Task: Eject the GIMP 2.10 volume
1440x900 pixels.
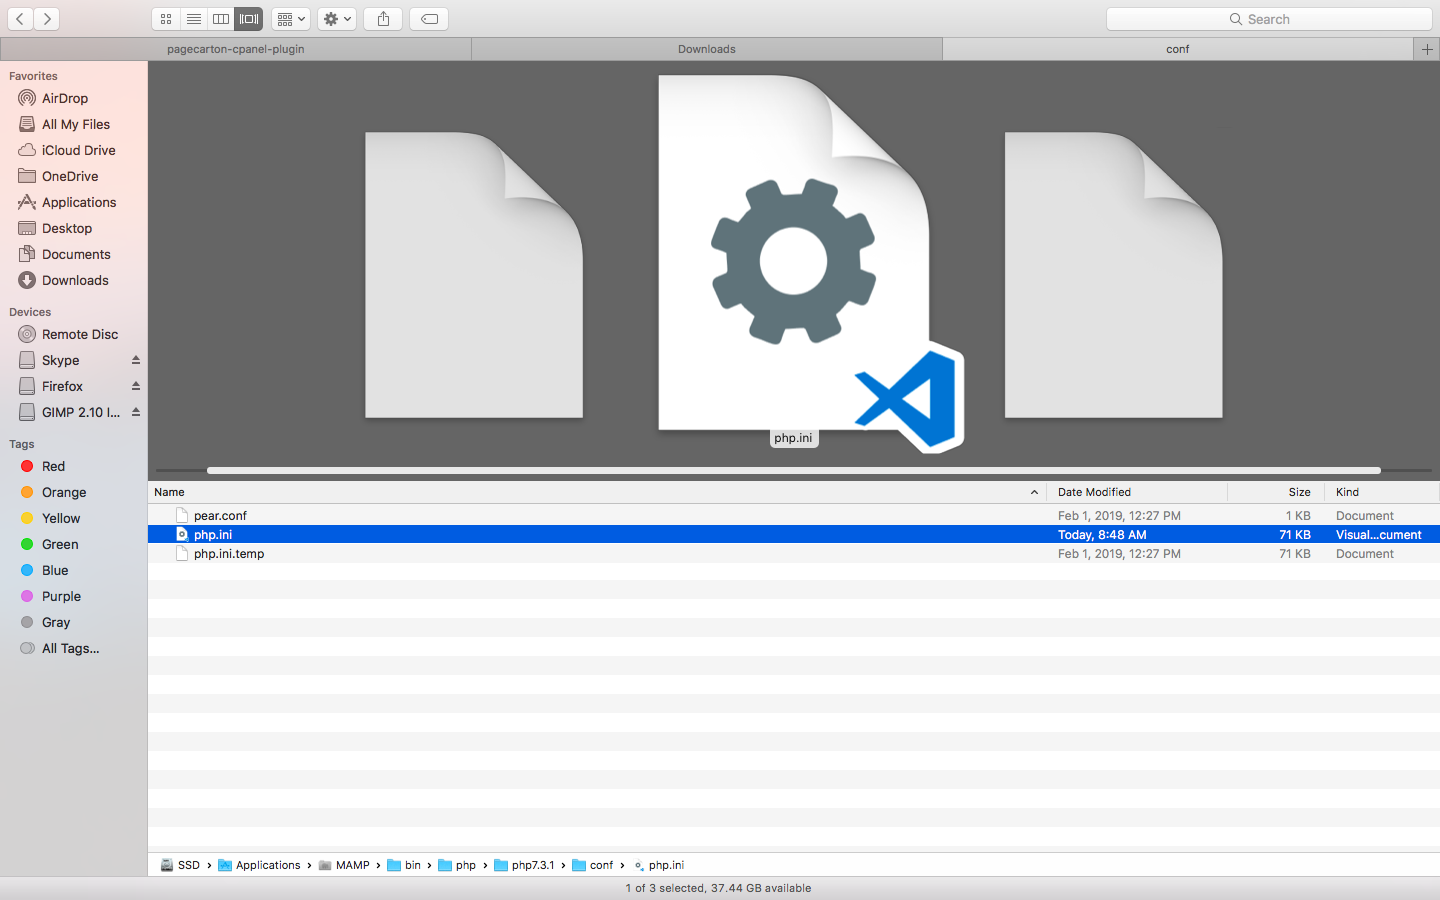Action: click(x=136, y=412)
